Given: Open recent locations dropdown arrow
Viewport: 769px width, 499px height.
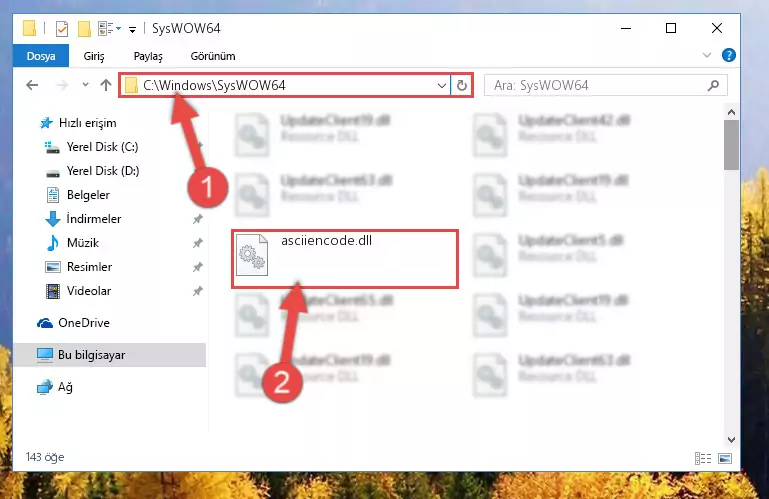Looking at the screenshot, I should click(85, 85).
